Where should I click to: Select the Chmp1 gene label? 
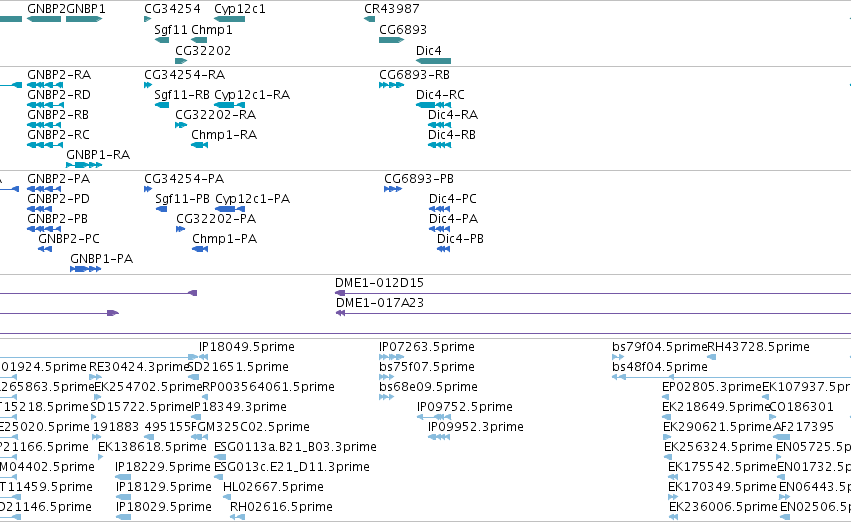(212, 29)
